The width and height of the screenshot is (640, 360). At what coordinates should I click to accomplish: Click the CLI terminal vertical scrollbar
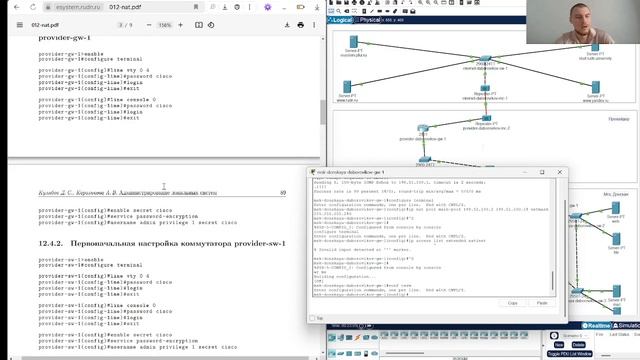pyautogui.click(x=553, y=281)
